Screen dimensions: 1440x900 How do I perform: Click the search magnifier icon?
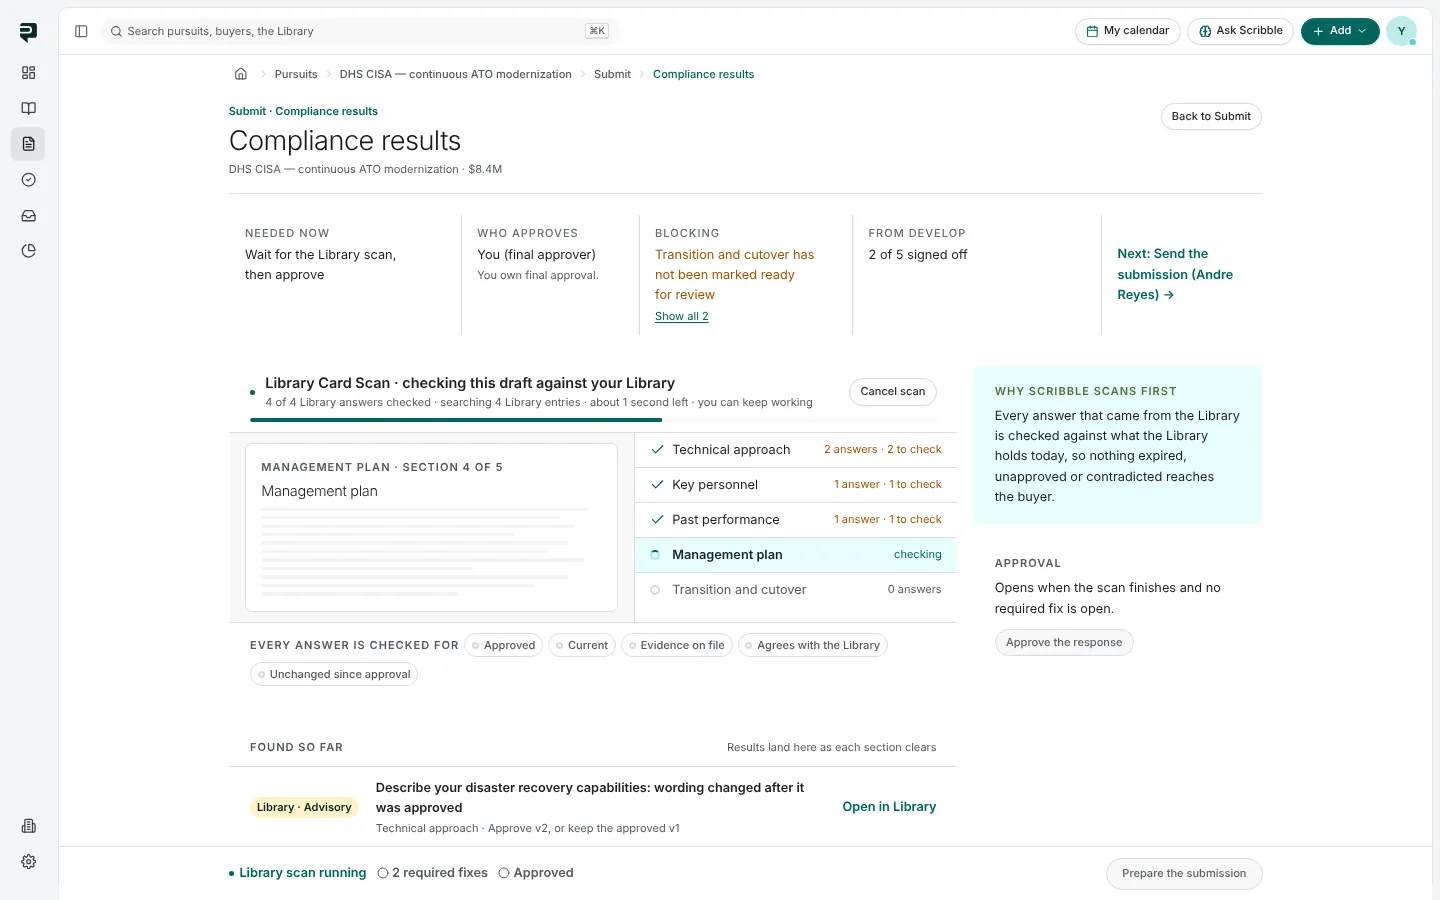pos(117,31)
